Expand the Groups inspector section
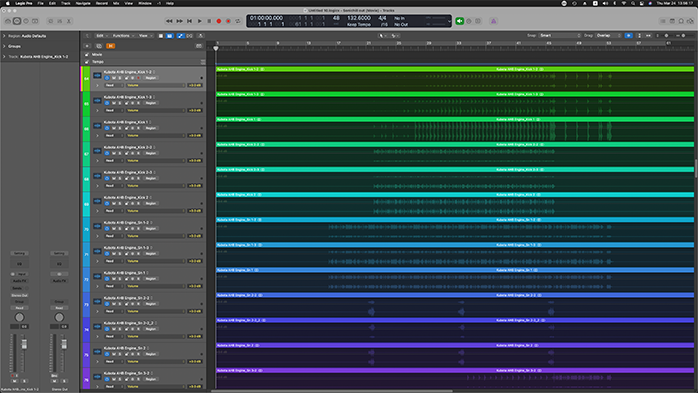Screen dimensions: 698x393 coord(4,46)
